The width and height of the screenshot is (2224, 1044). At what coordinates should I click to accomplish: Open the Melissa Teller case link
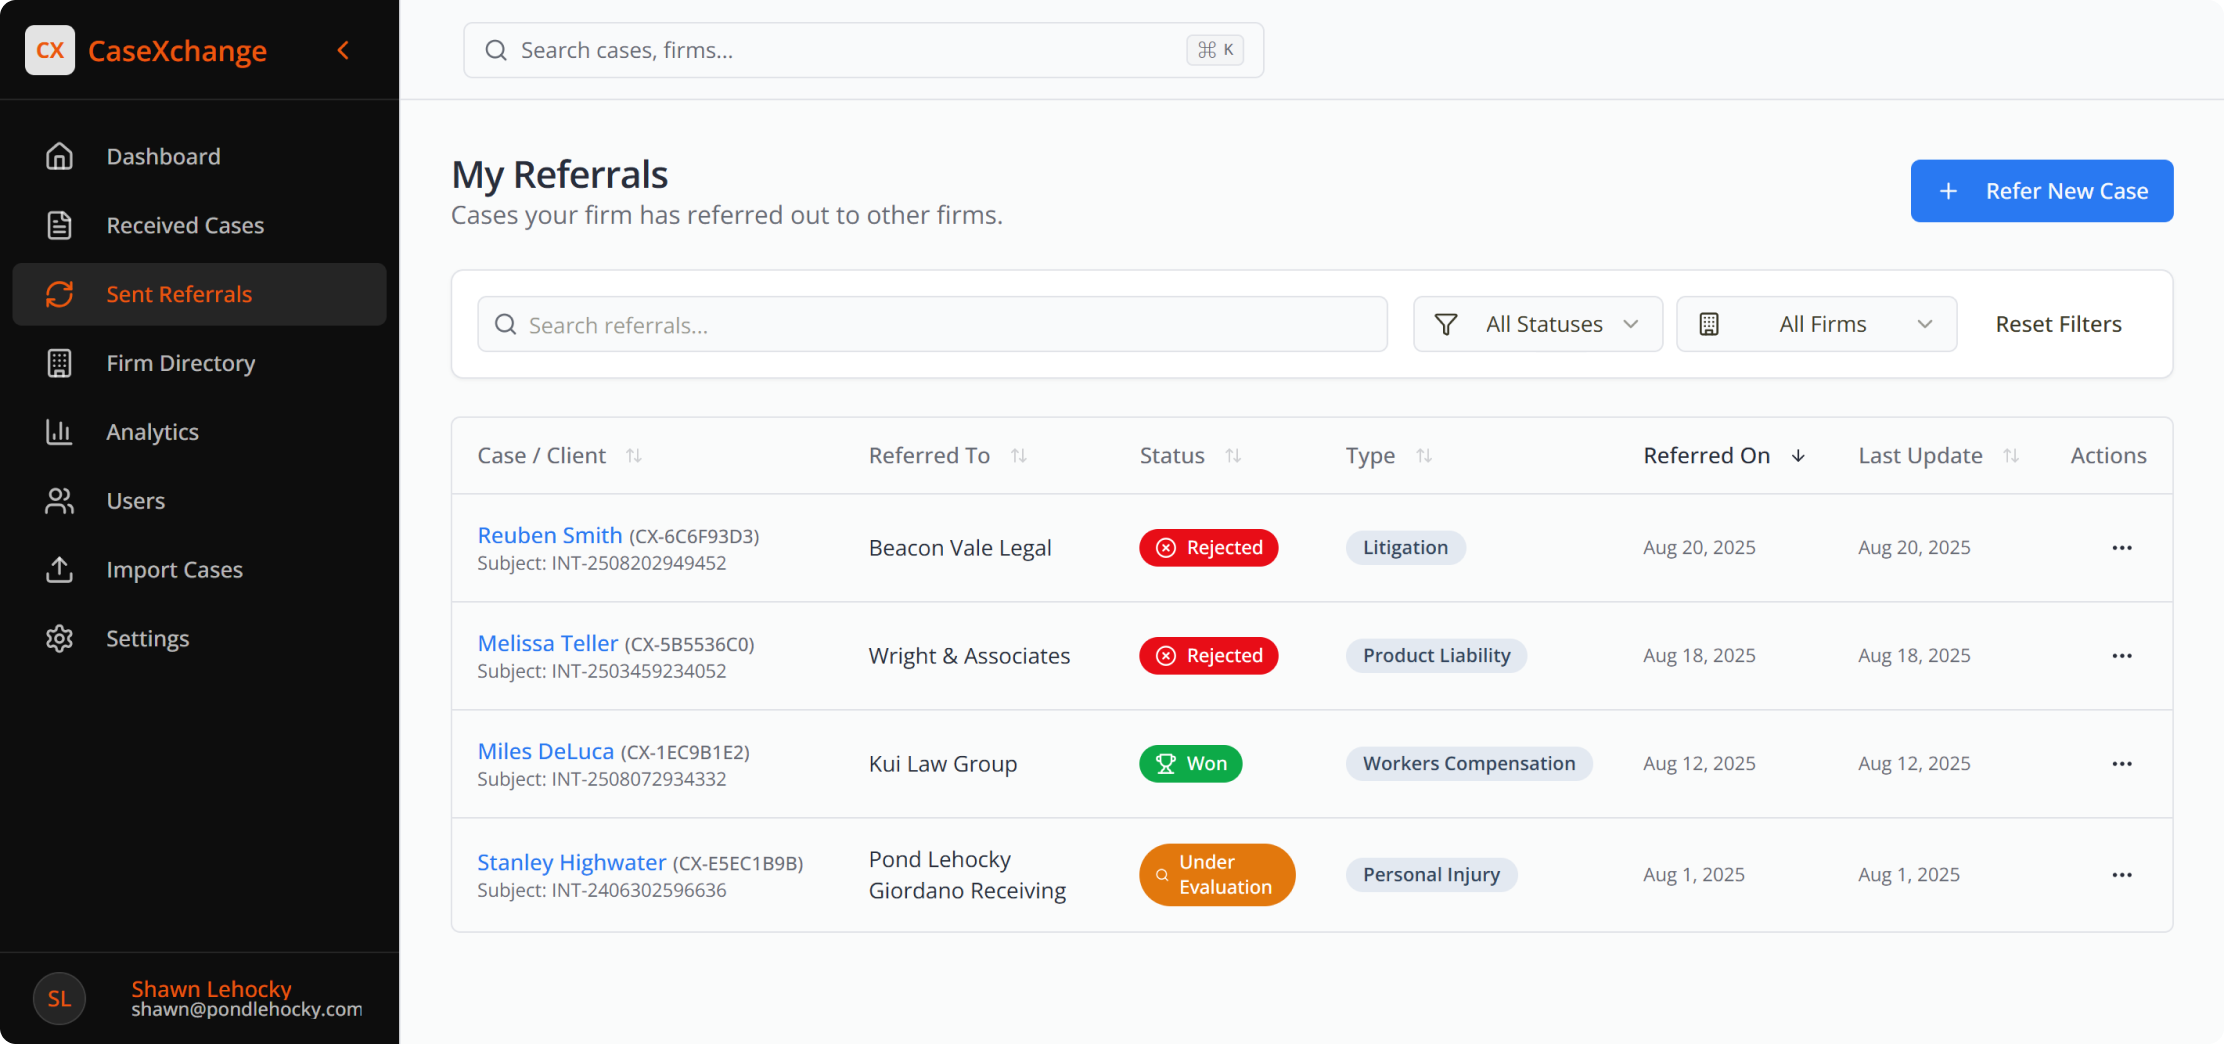click(547, 643)
